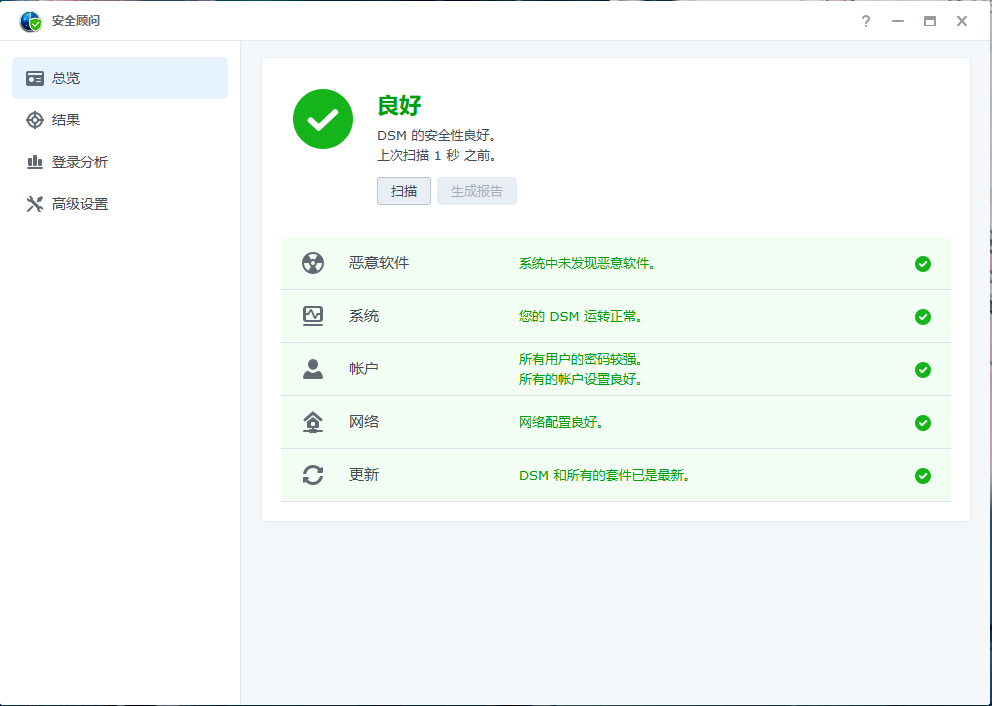Click the 系统 monitor icon
The height and width of the screenshot is (706, 992).
[313, 316]
